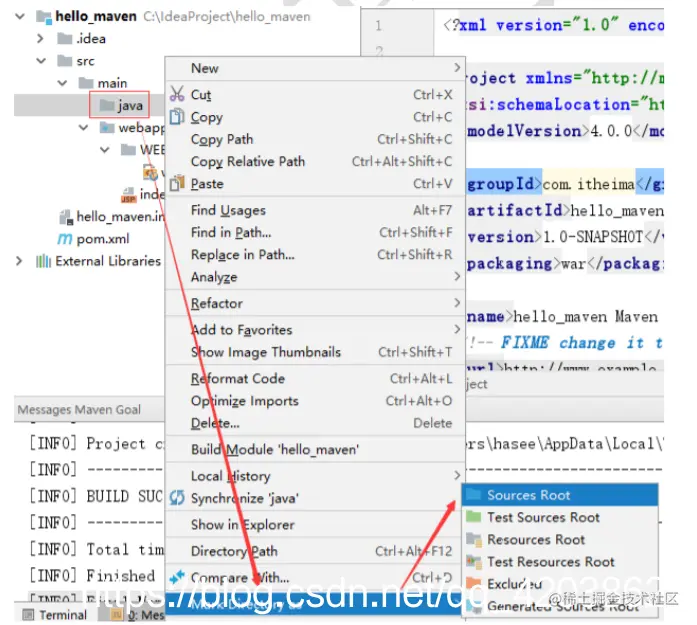Screen dimensions: 697x625
Task: Select hello_maven.iml in project tree
Action: point(120,217)
